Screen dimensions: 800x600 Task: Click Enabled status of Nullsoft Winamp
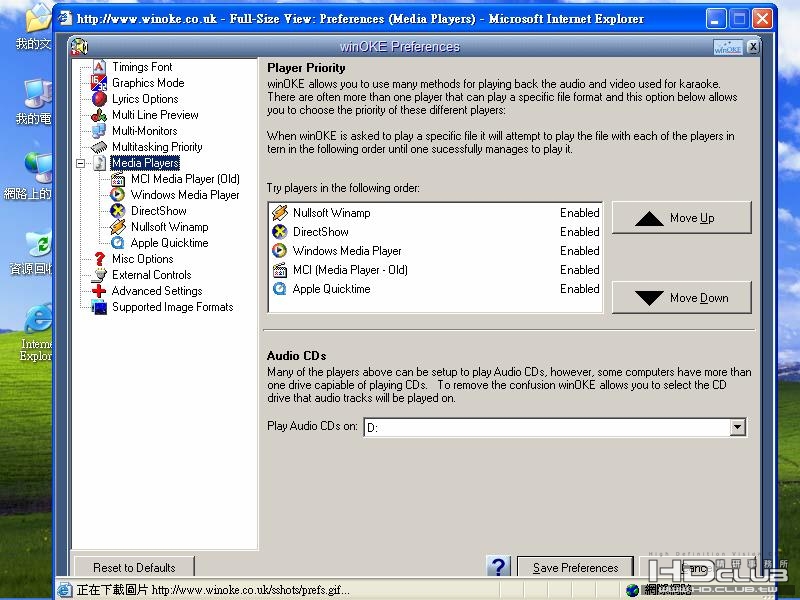[x=580, y=213]
